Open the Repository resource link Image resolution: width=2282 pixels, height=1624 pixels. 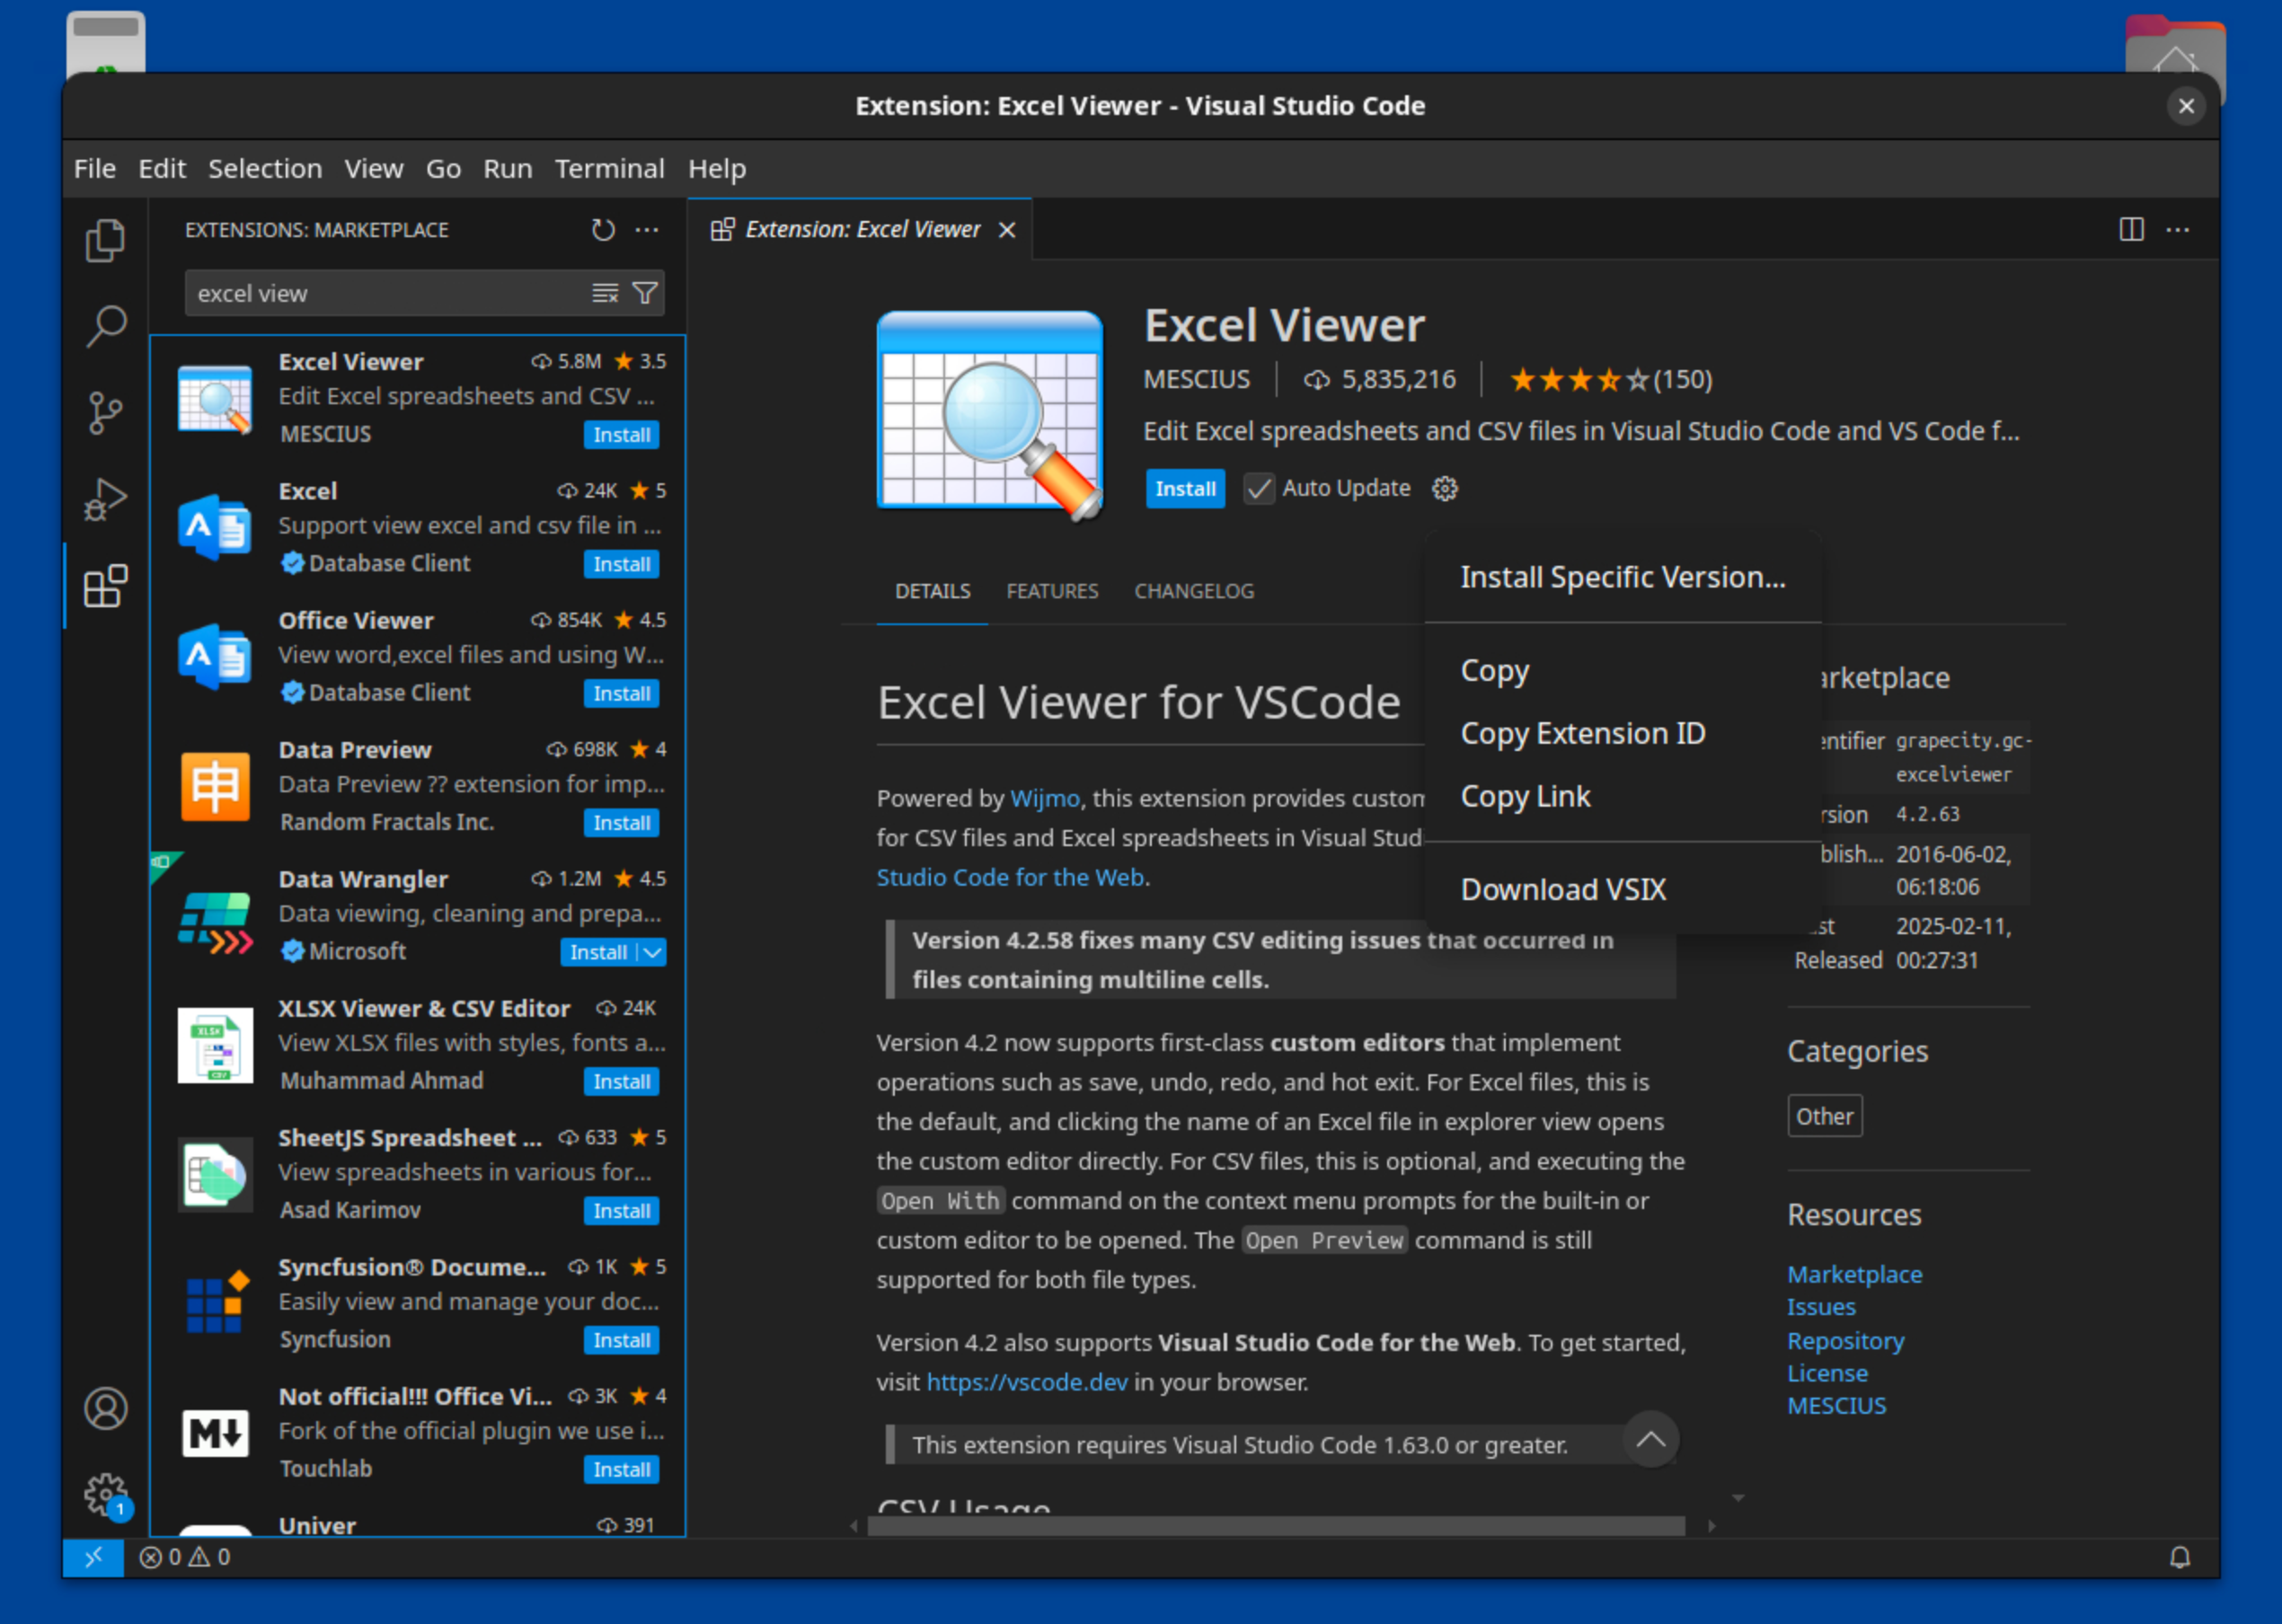click(x=1845, y=1340)
